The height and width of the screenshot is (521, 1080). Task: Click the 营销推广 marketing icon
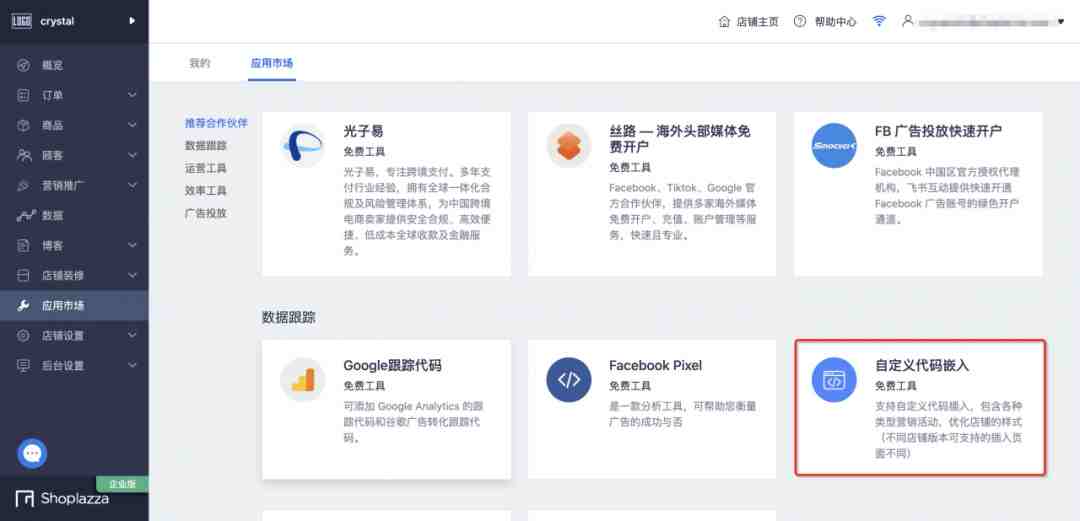pos(24,185)
